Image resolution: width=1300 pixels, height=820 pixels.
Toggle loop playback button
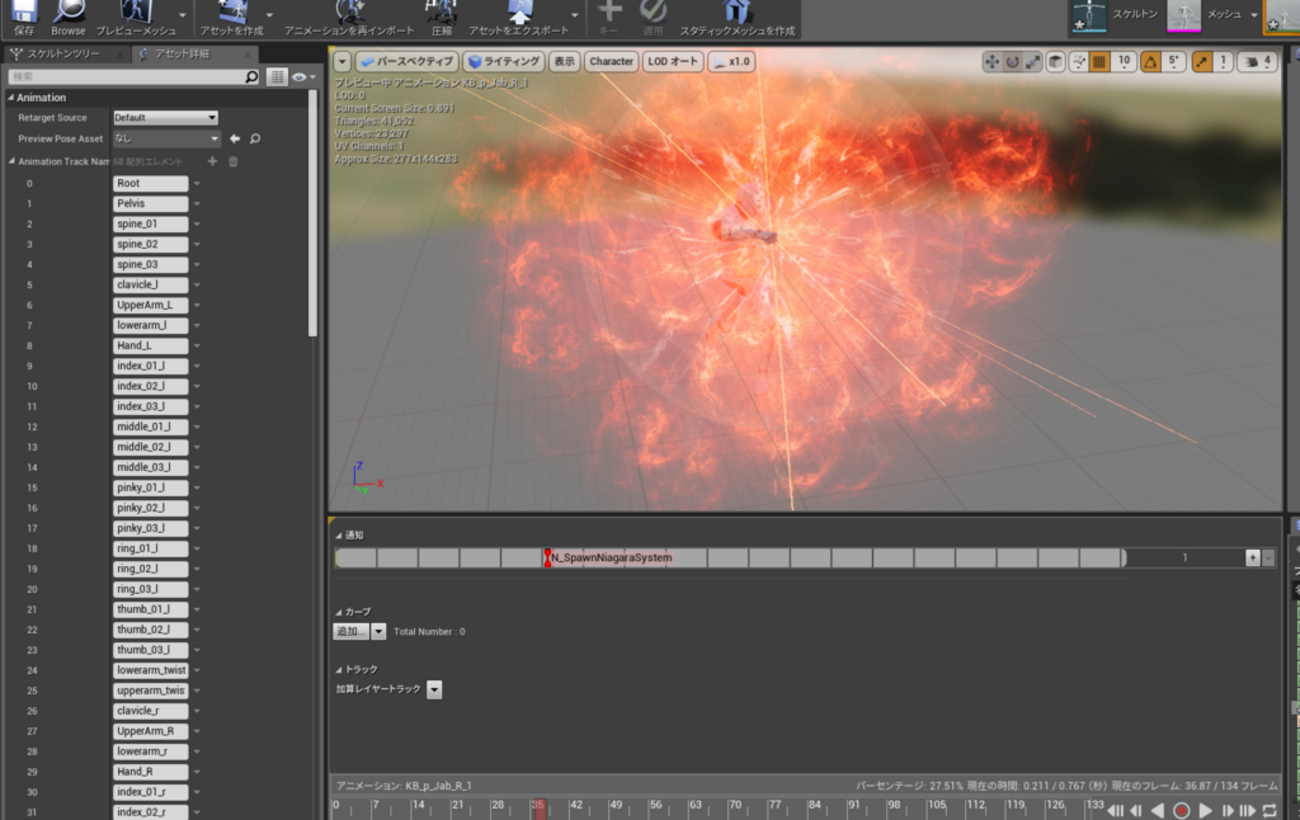pos(1269,810)
